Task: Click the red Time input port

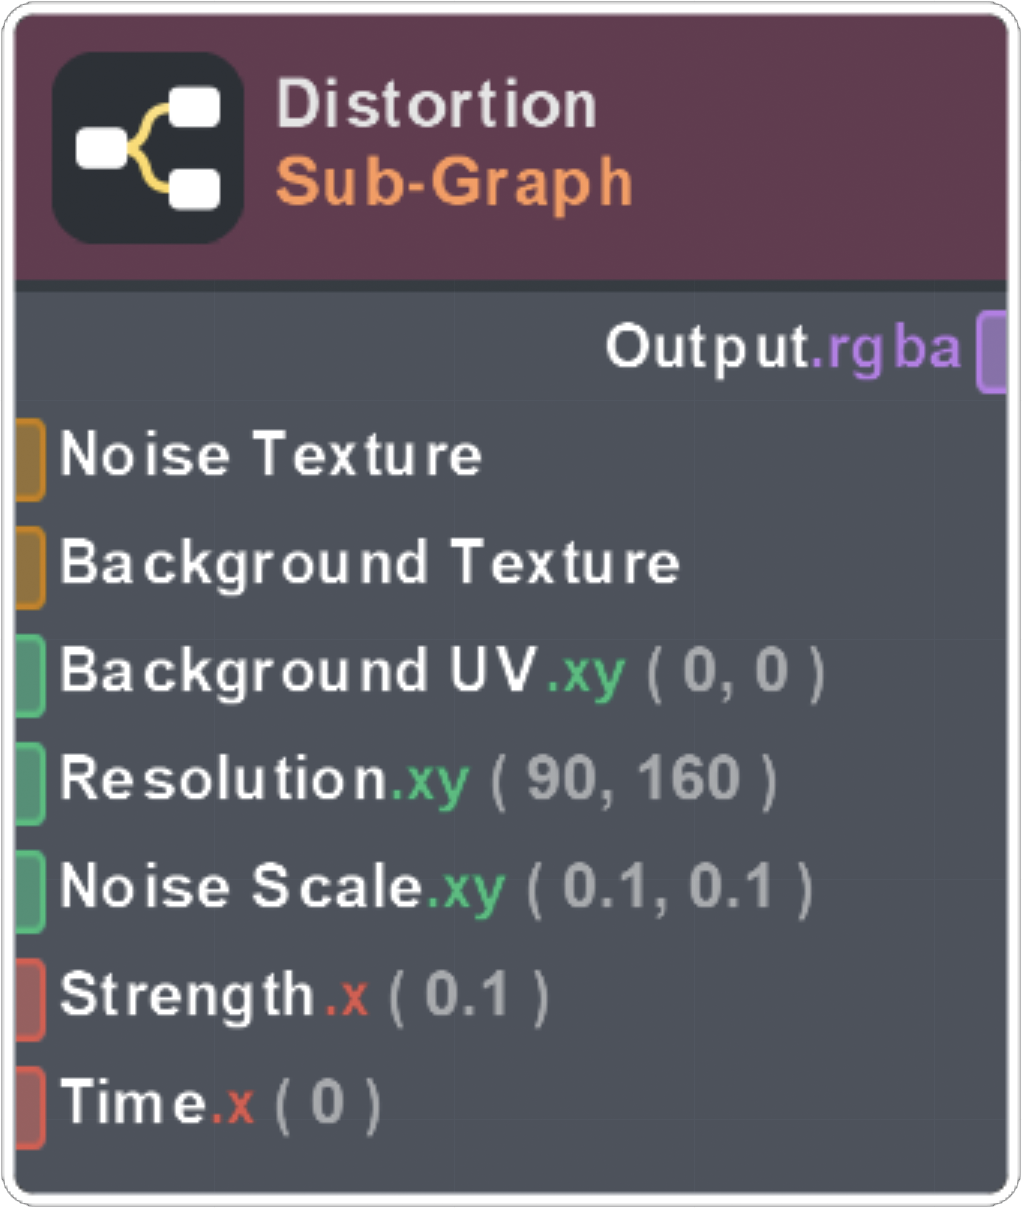Action: (30, 1107)
